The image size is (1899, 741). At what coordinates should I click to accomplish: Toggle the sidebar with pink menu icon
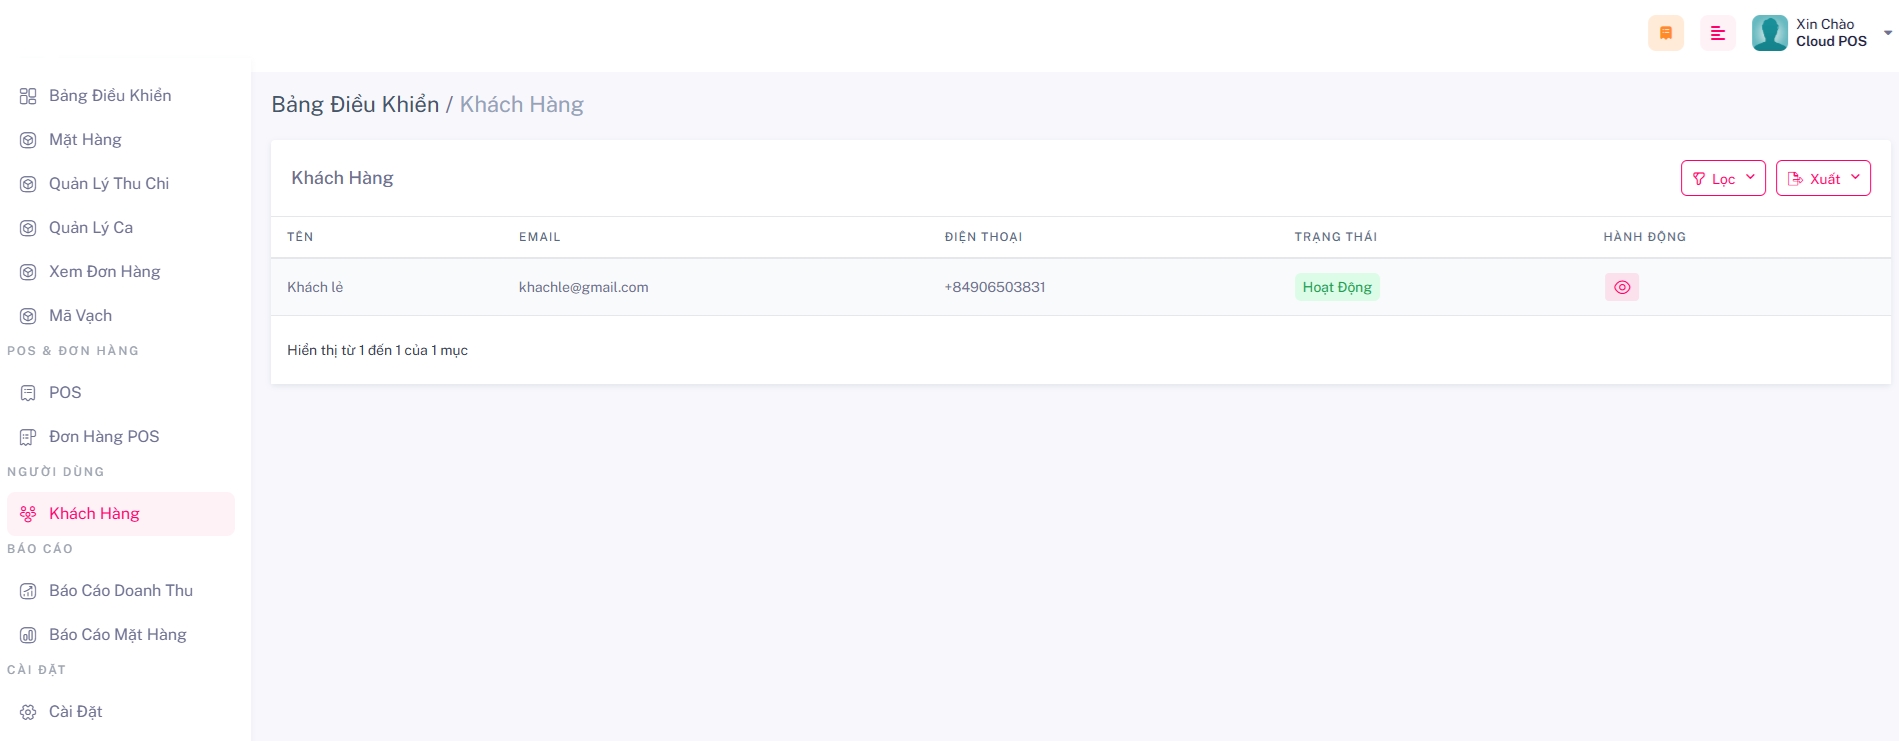[x=1717, y=33]
